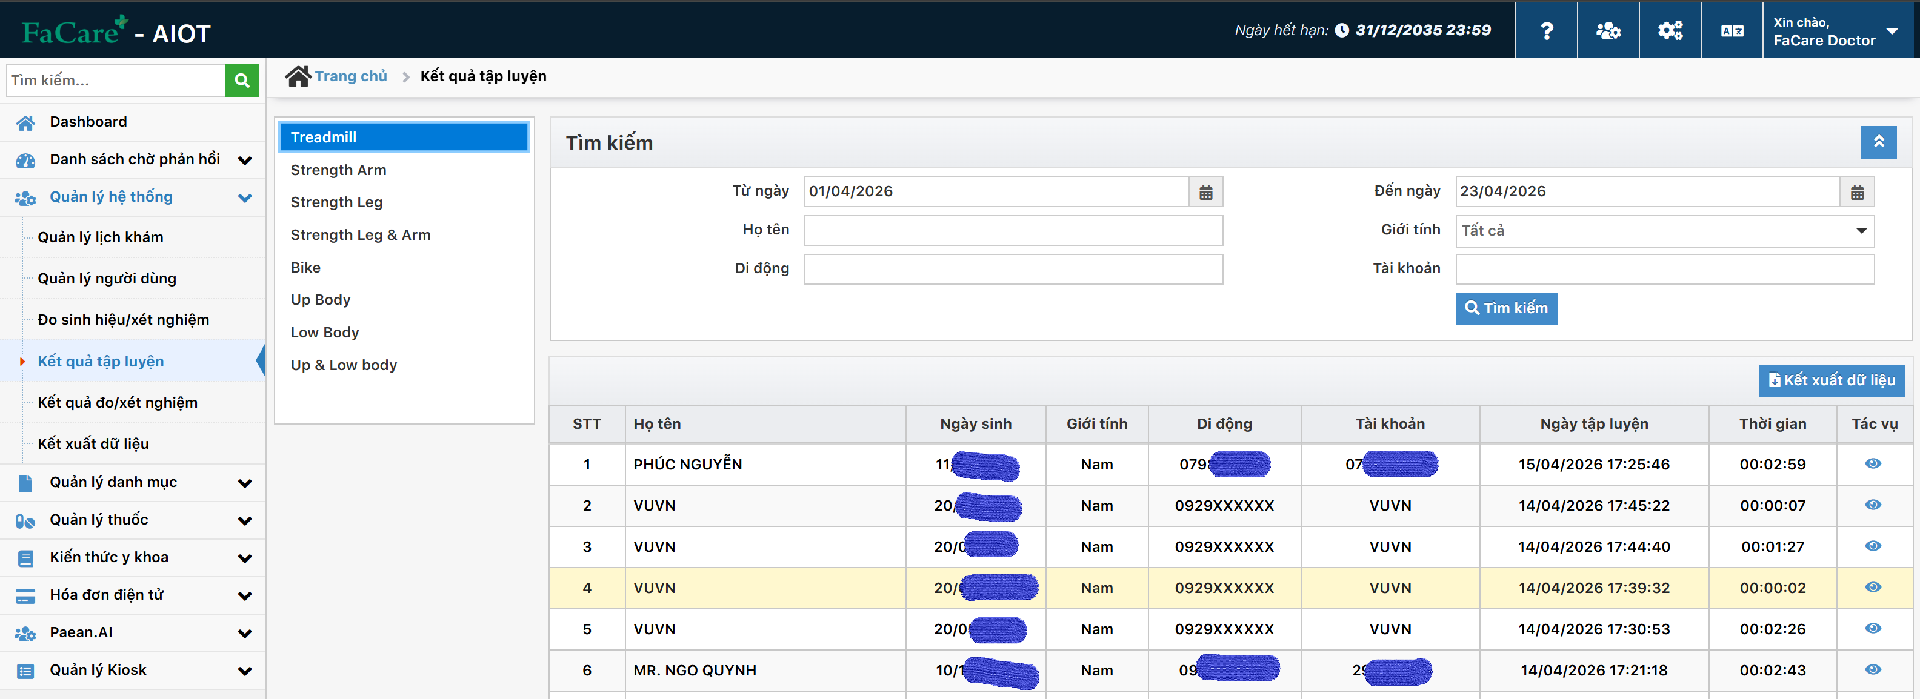Image resolution: width=1920 pixels, height=699 pixels.
Task: Collapse the Tìm kiếm panel
Action: (x=1878, y=142)
